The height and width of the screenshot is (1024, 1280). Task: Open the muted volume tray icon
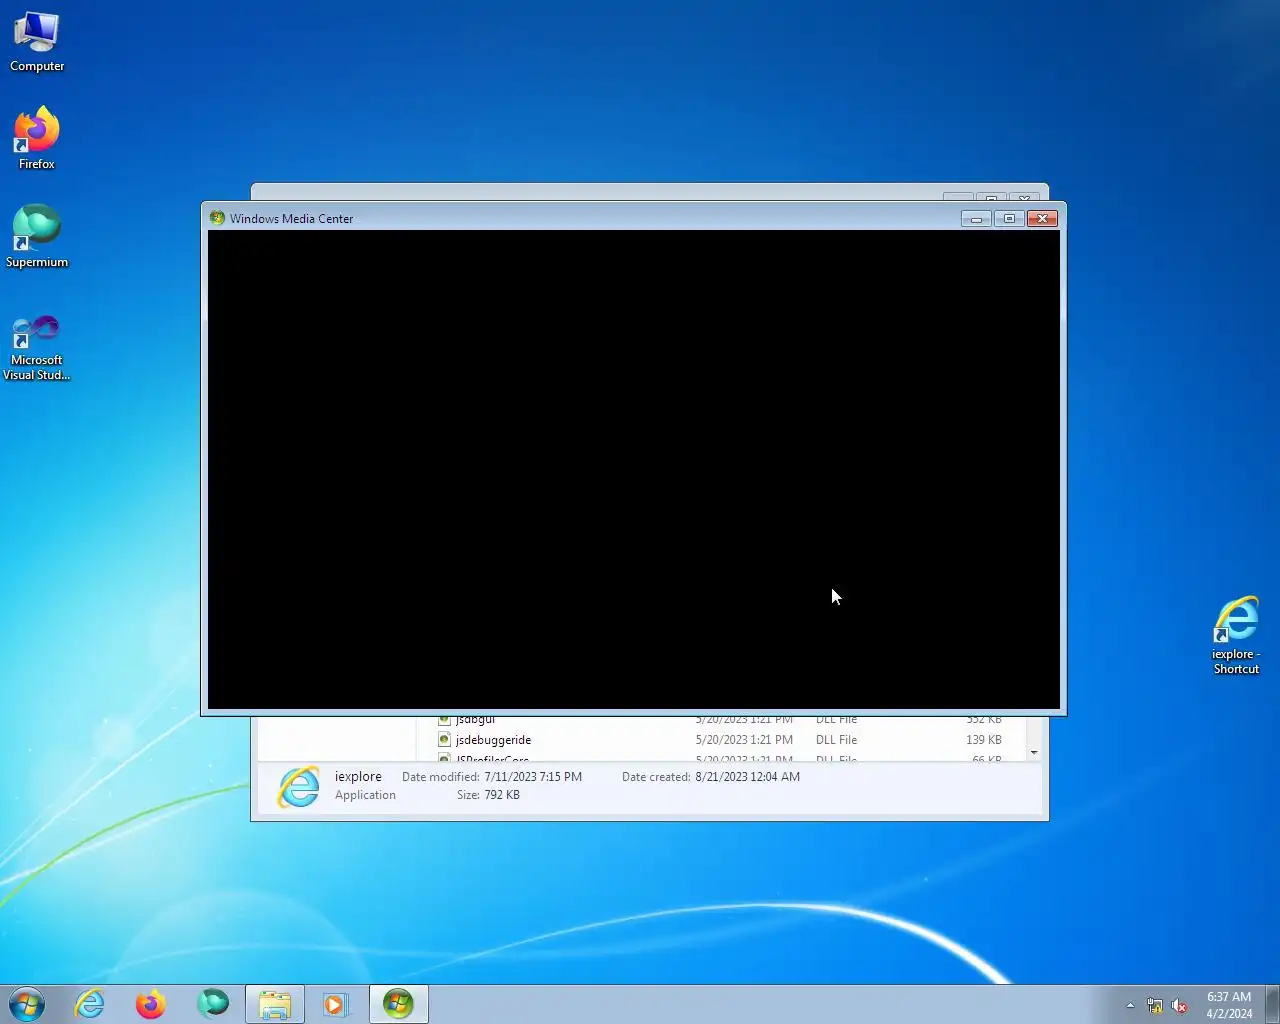tap(1180, 1005)
